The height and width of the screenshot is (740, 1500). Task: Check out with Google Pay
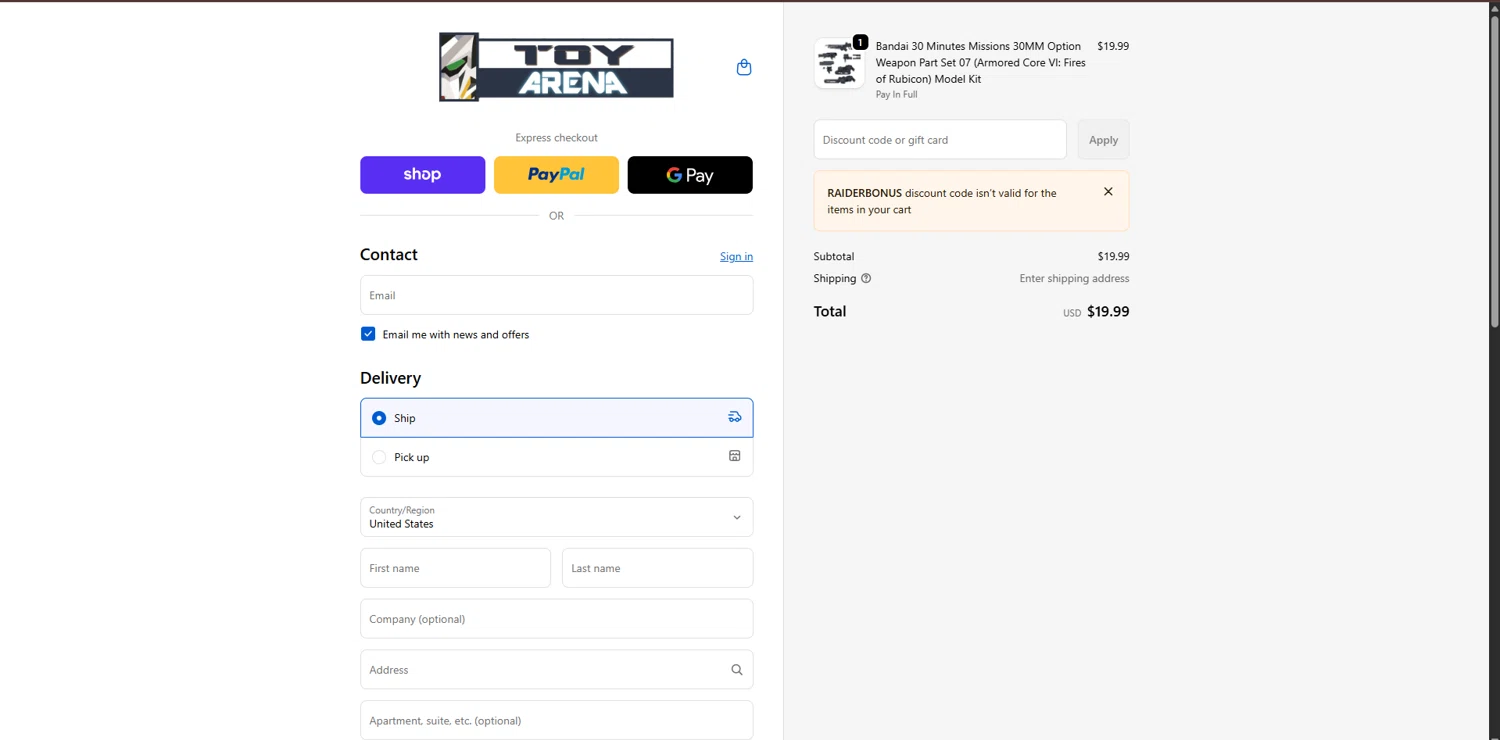coord(690,175)
